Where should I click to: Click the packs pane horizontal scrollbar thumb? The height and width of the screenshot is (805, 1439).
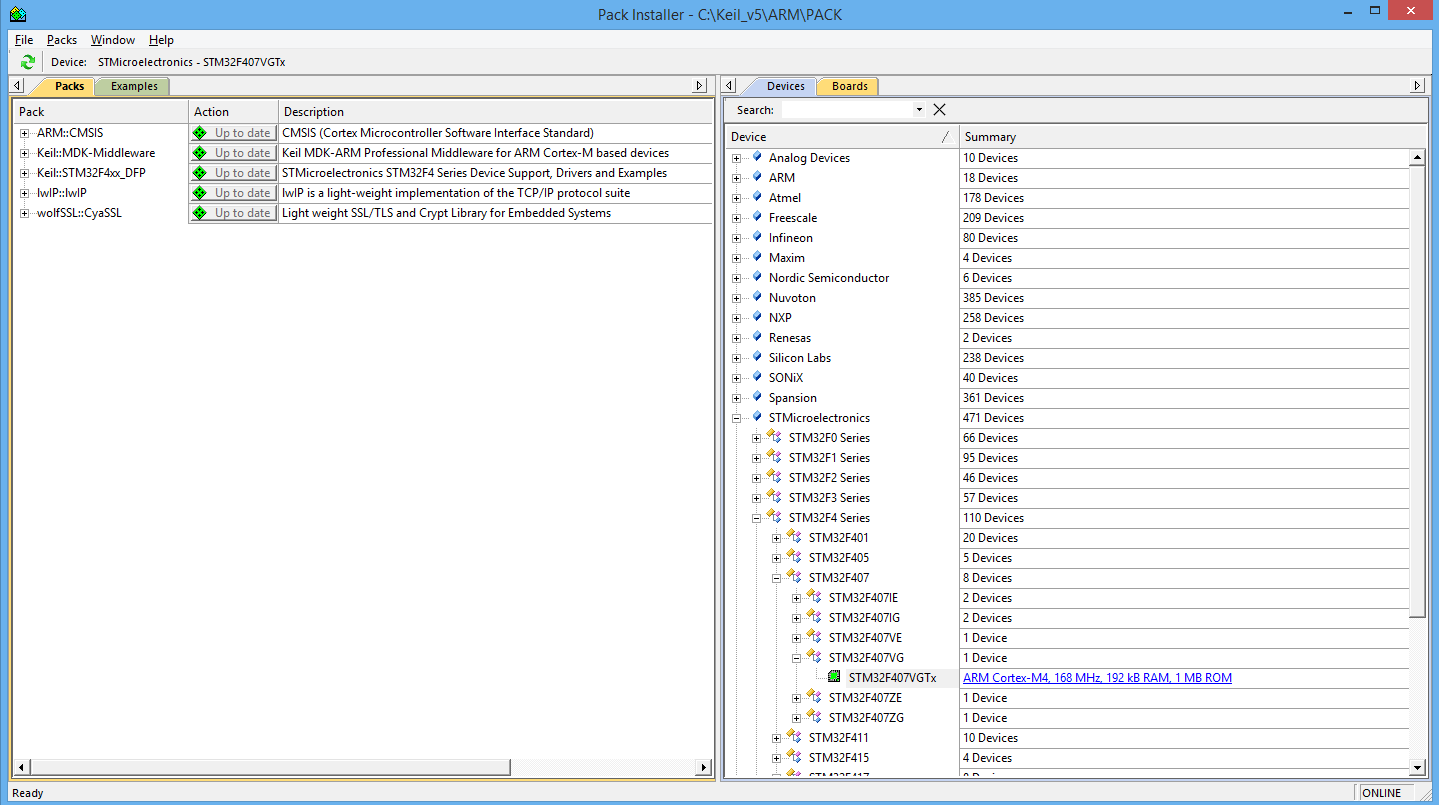point(270,767)
